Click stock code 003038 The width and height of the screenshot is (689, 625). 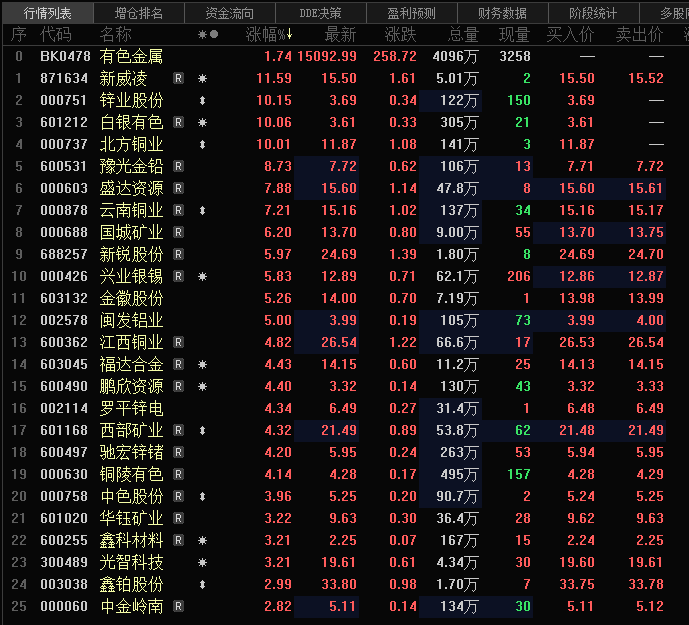point(64,584)
